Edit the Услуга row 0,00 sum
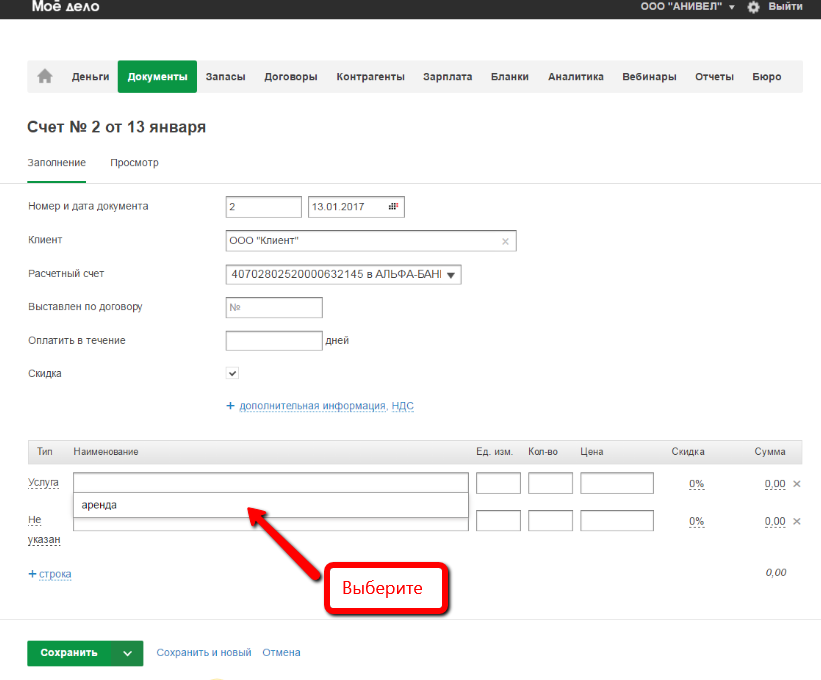821x680 pixels. [775, 484]
